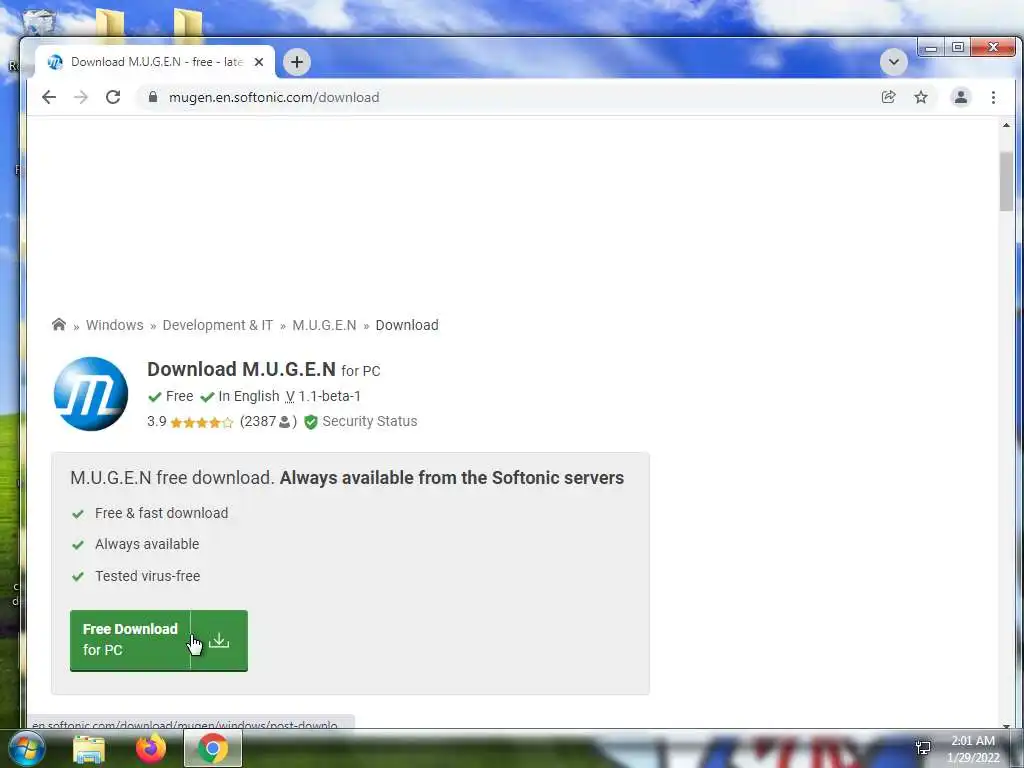Go back using the browser back arrow
1024x768 pixels.
49,97
